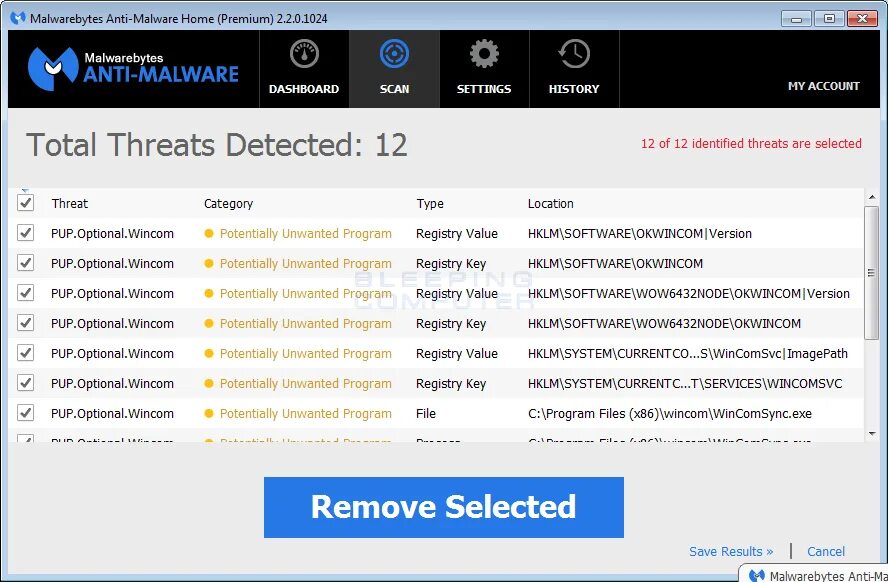The width and height of the screenshot is (888, 582).
Task: Open MY ACCOUNT
Action: click(x=823, y=86)
